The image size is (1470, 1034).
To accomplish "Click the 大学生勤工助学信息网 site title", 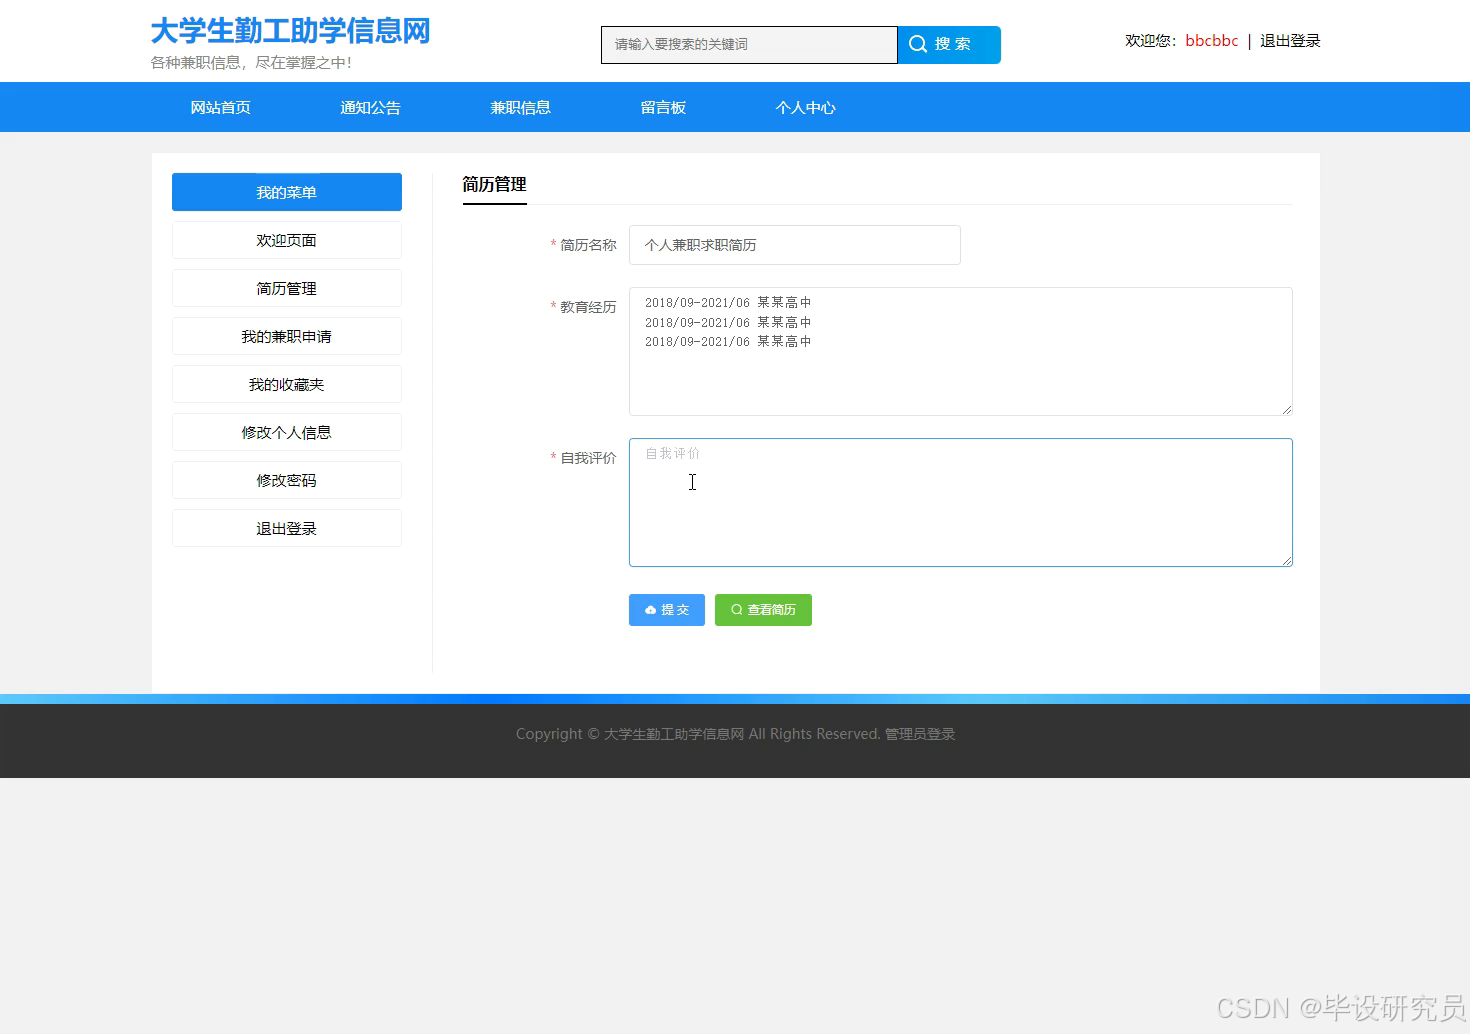I will [x=290, y=31].
